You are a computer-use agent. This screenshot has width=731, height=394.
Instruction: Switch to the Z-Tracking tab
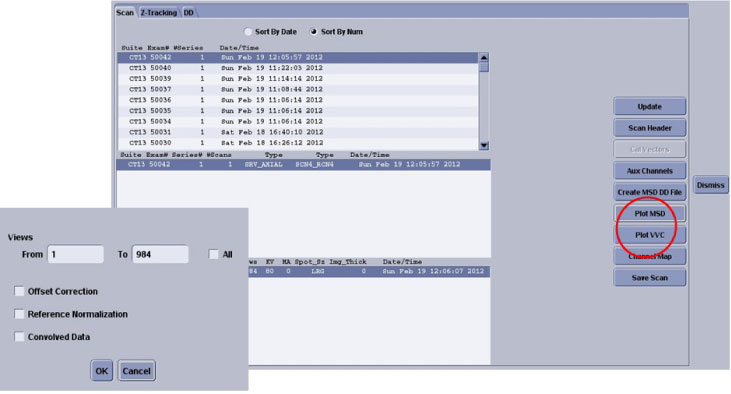click(159, 13)
